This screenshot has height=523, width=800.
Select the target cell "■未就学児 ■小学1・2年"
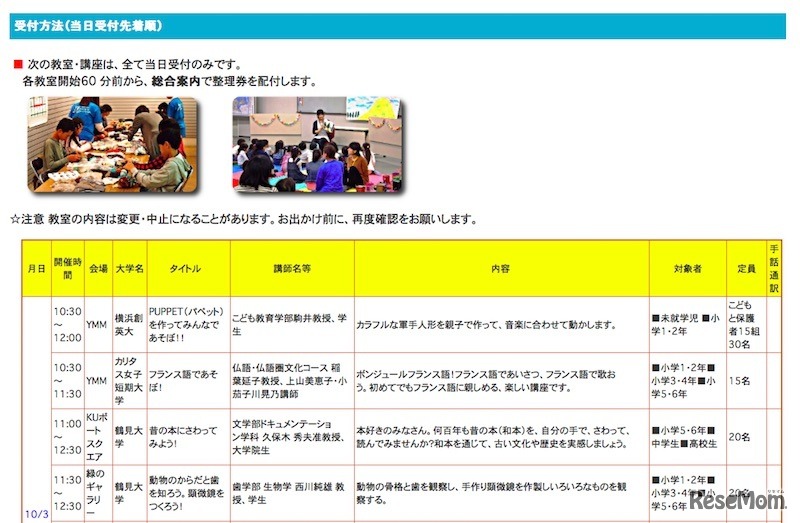[x=688, y=325]
